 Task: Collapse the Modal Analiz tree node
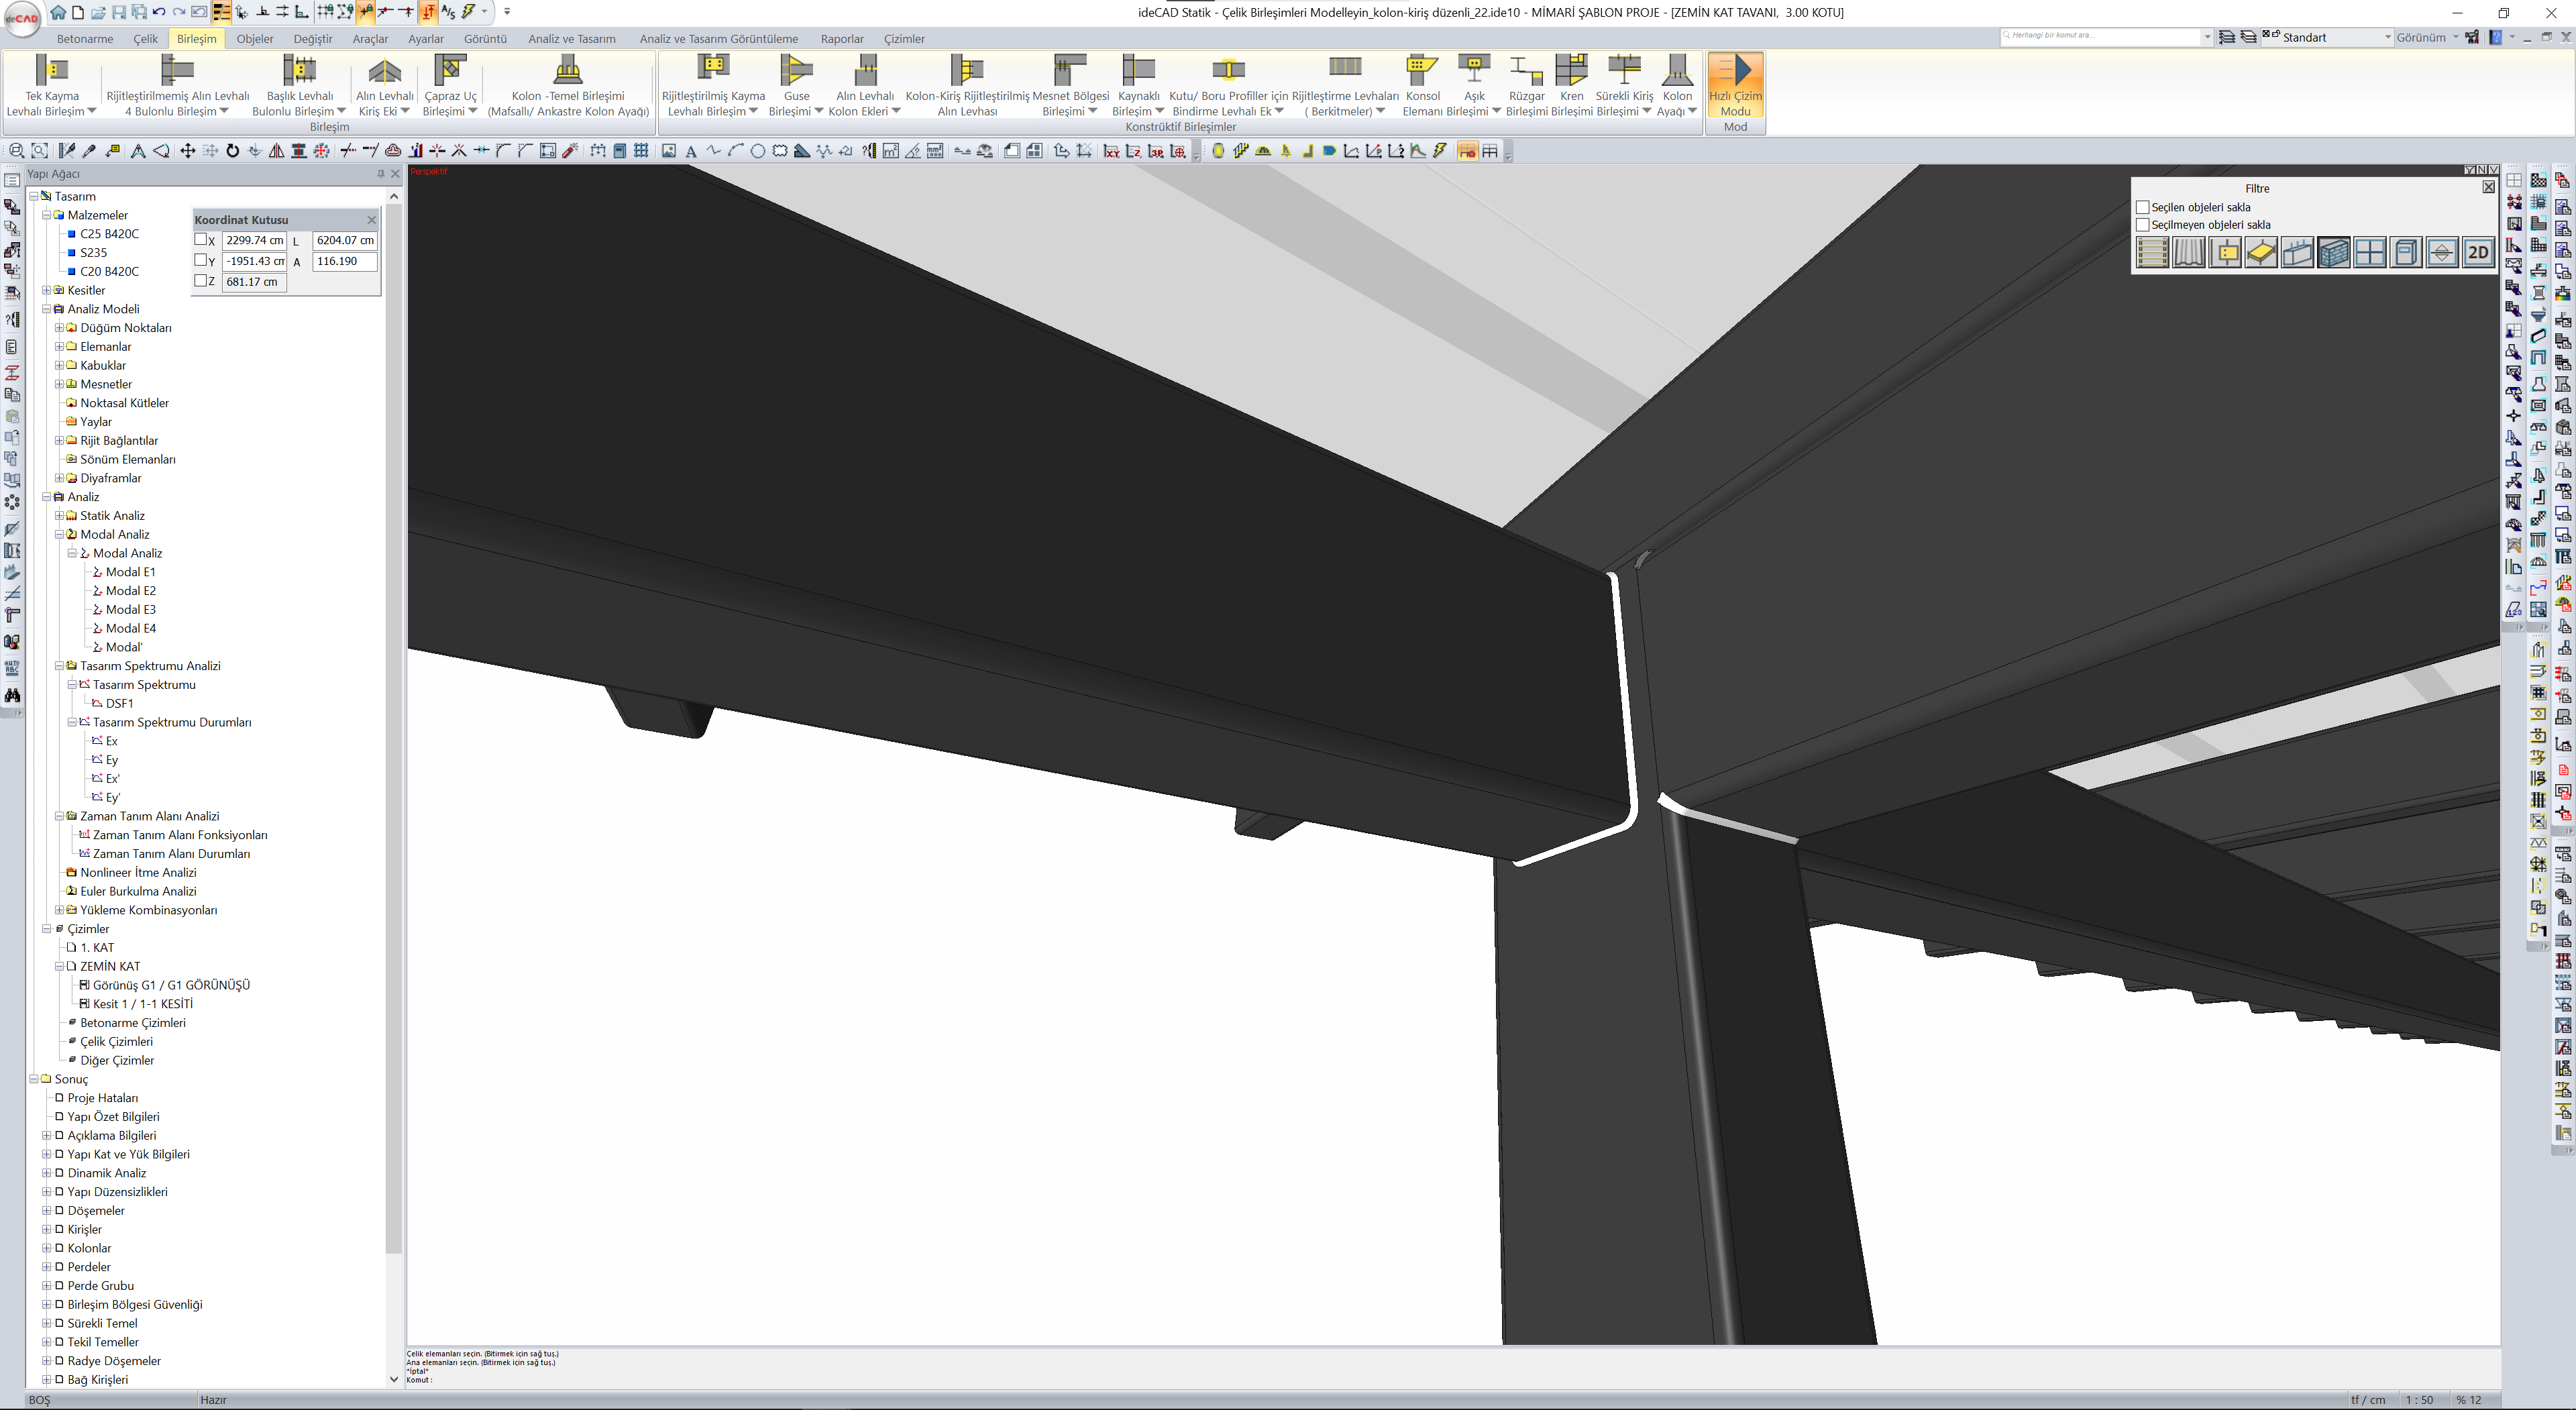tap(59, 535)
